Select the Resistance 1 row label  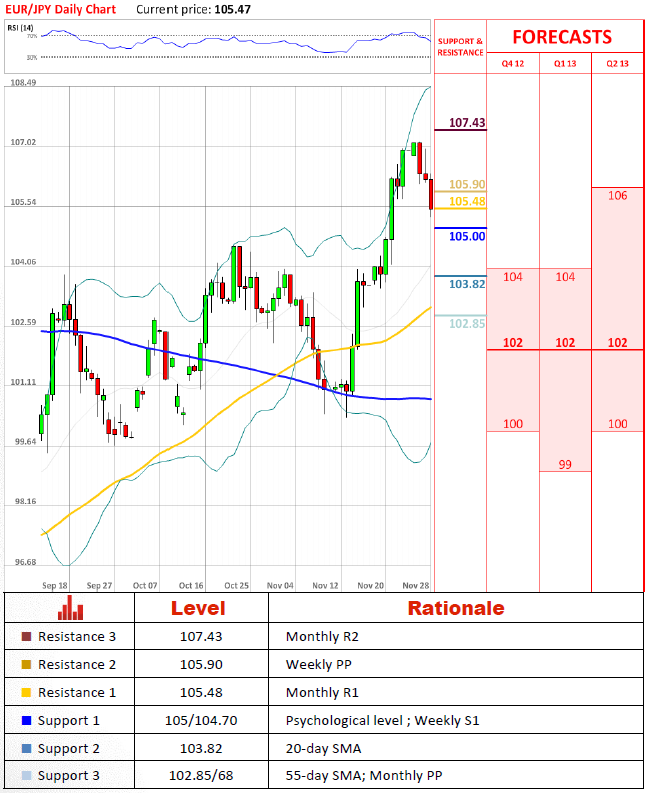tap(77, 692)
